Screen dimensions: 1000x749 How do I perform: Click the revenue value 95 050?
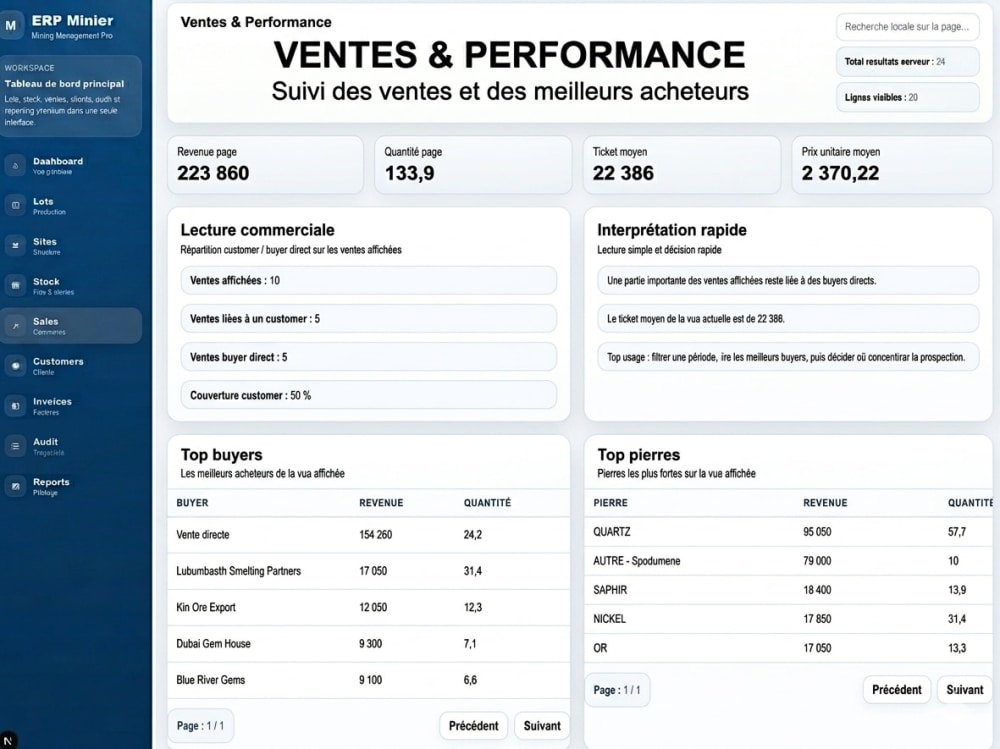817,531
